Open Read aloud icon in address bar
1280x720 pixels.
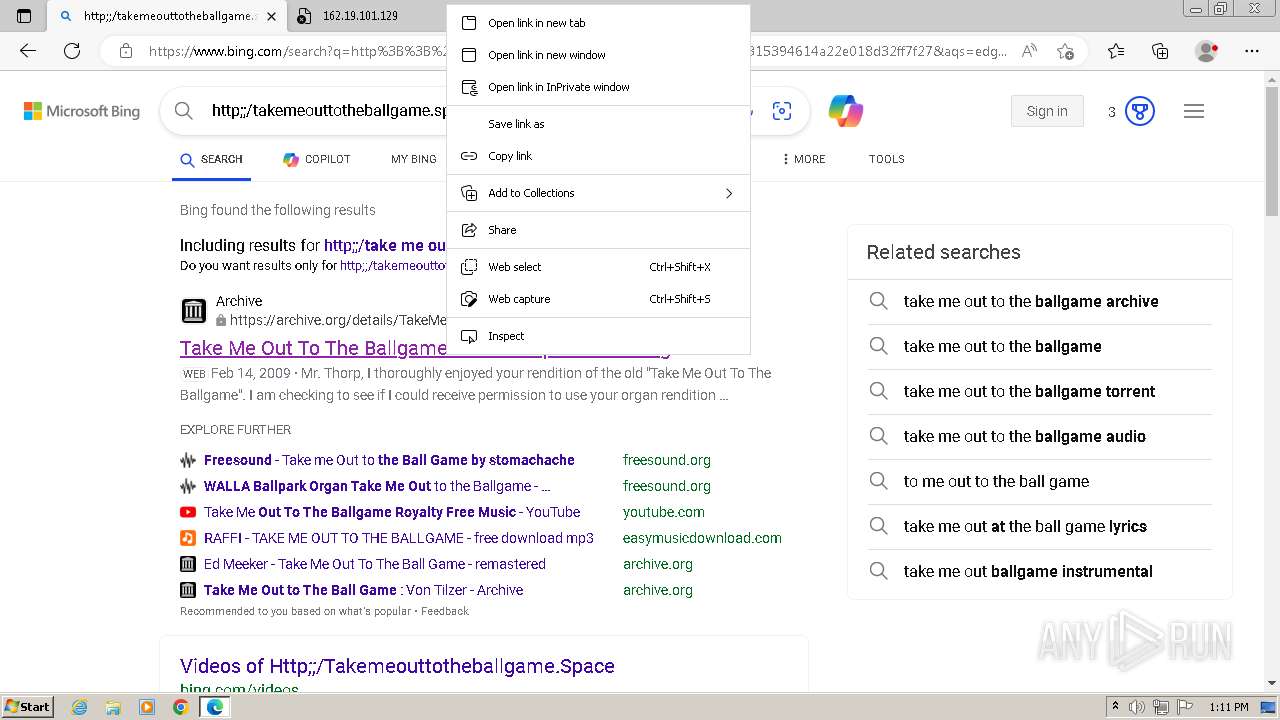click(1029, 51)
